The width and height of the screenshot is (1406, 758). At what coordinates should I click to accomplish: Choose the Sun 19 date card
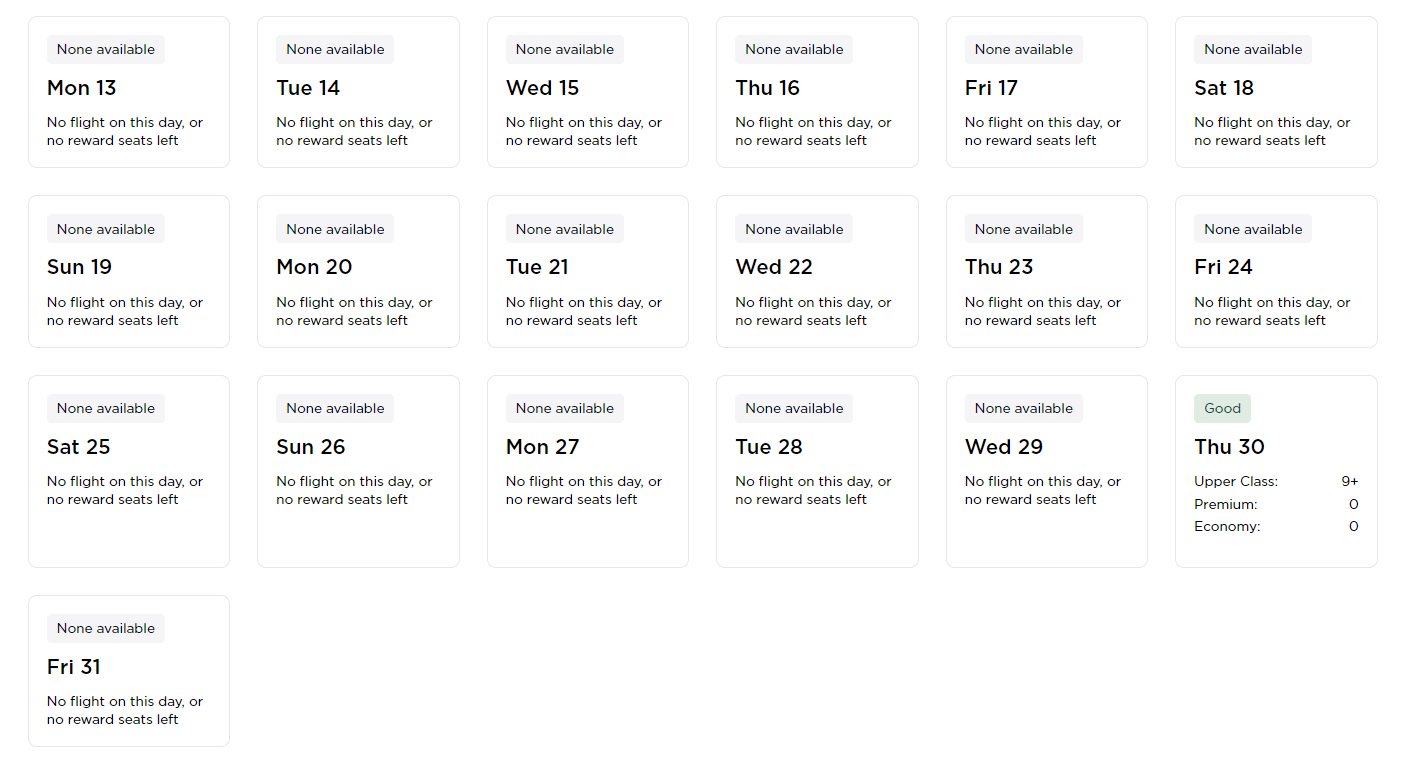click(128, 271)
